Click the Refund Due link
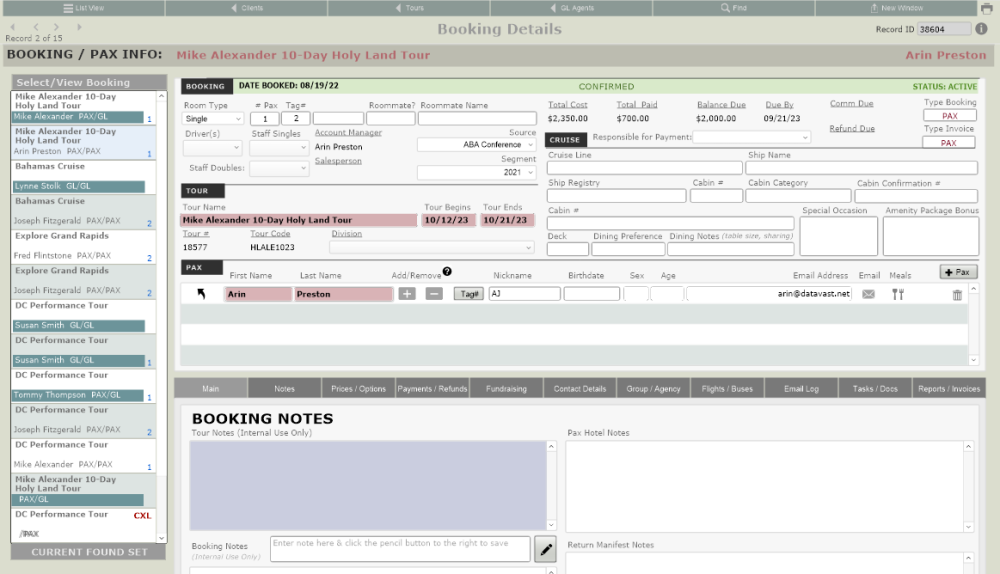1000x574 pixels. coord(852,129)
